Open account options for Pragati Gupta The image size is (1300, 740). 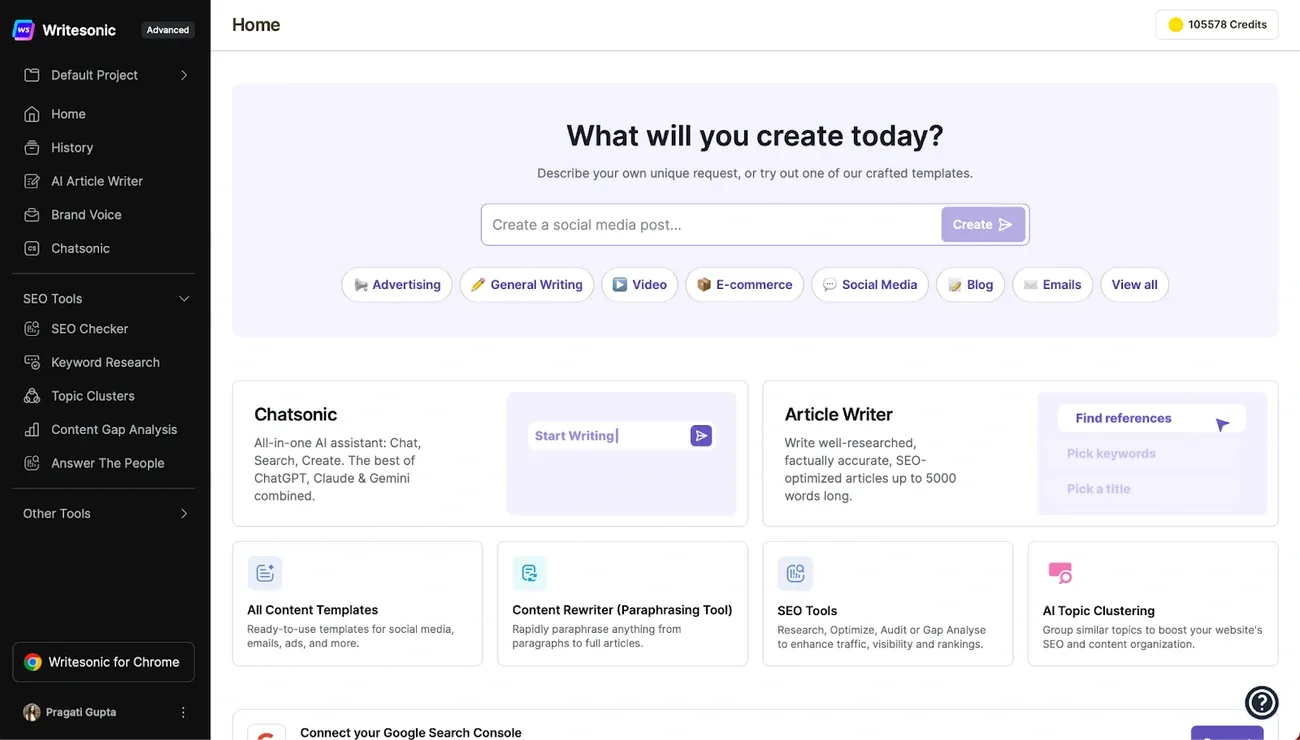(x=183, y=712)
